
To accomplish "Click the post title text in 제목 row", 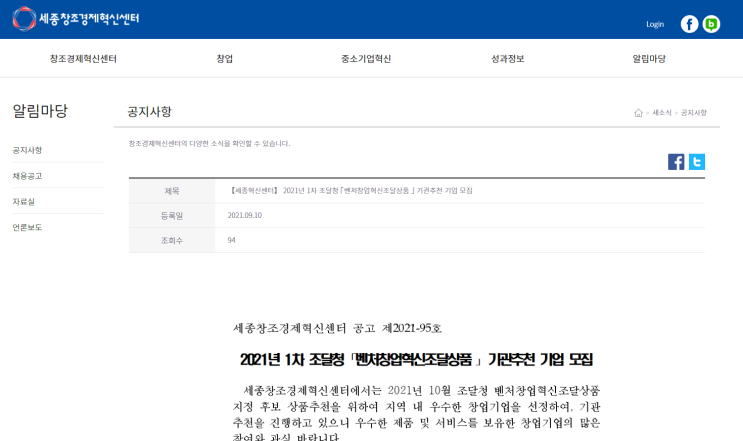I will click(351, 190).
